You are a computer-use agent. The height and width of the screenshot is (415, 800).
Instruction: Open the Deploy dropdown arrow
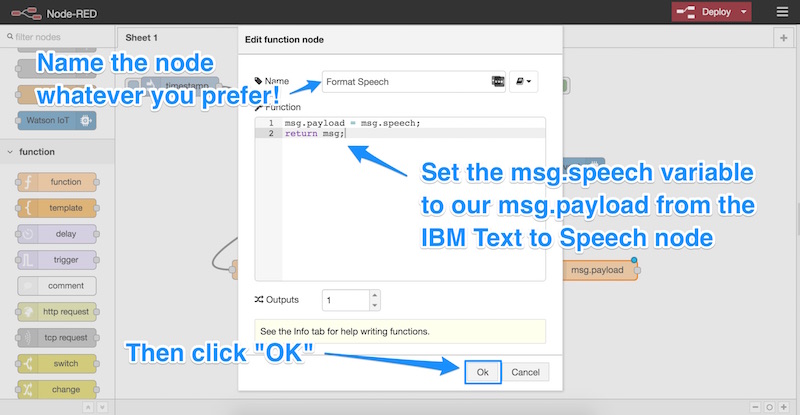744,12
